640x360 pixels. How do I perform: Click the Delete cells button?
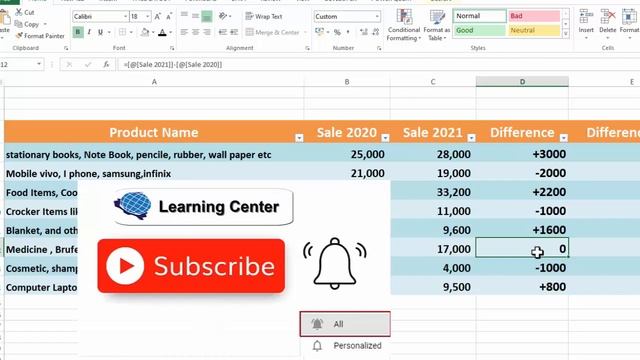click(608, 24)
